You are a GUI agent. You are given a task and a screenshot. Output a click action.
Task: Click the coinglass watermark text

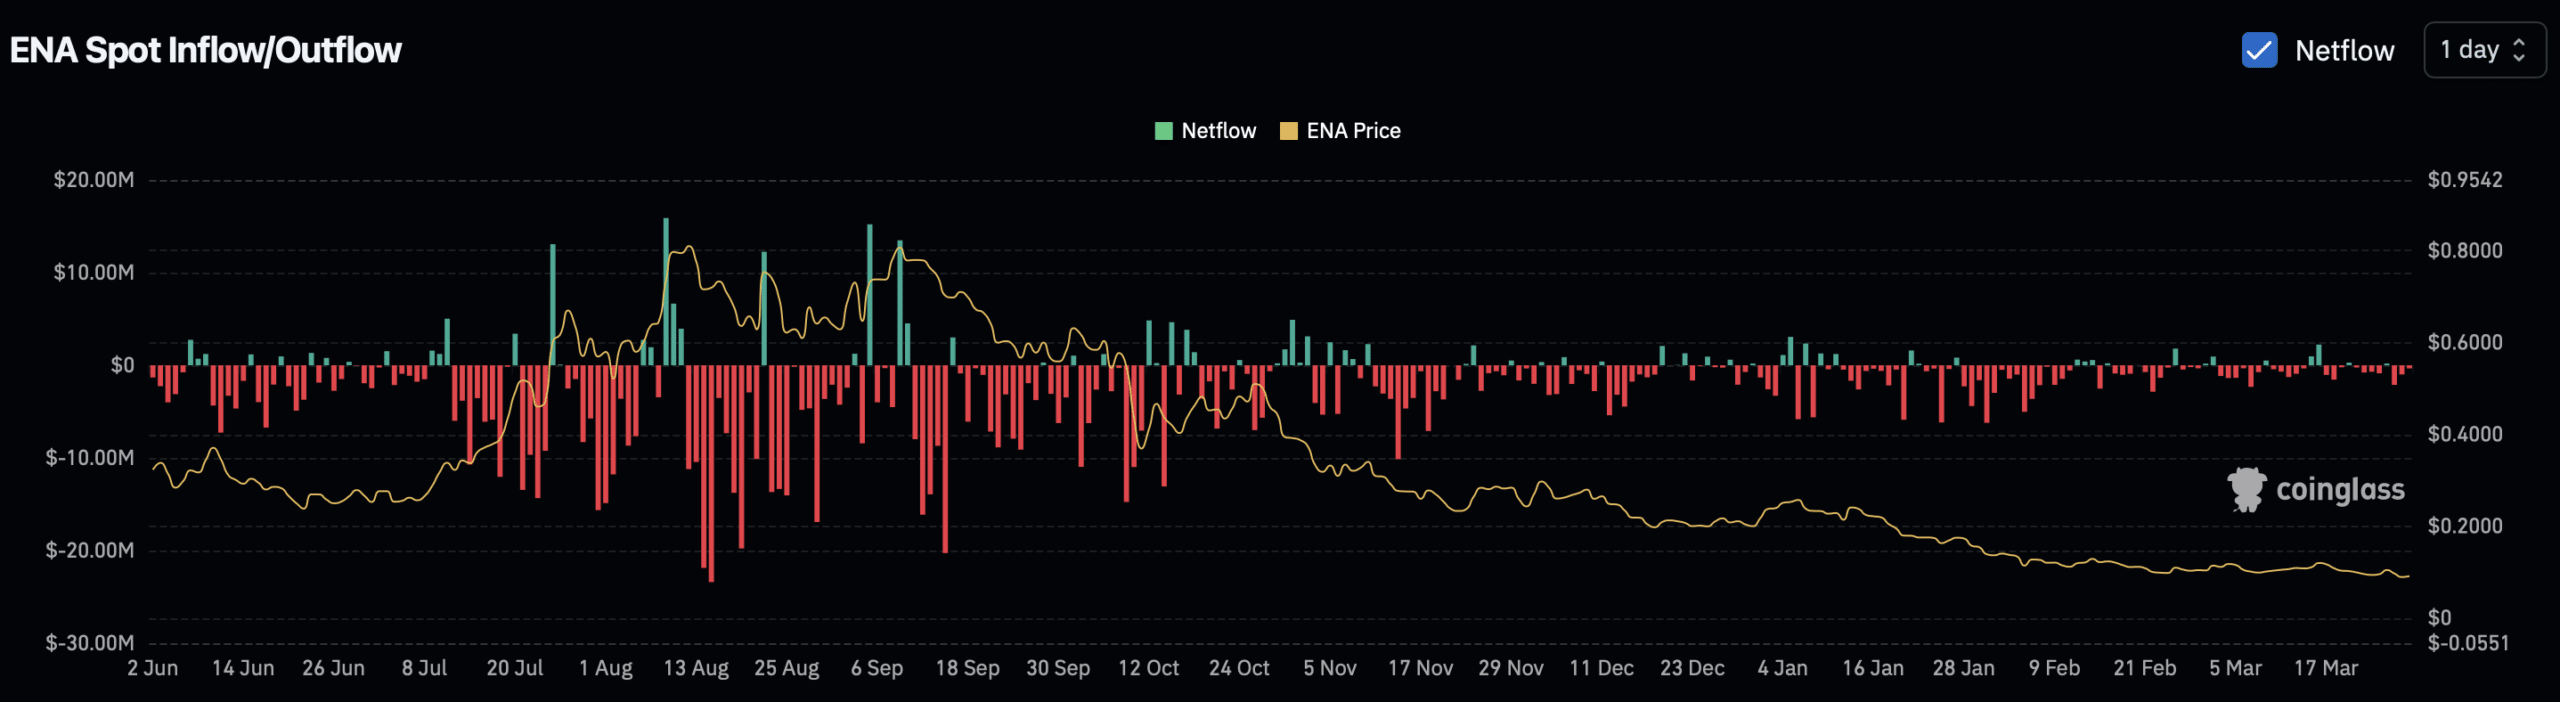click(x=2340, y=489)
